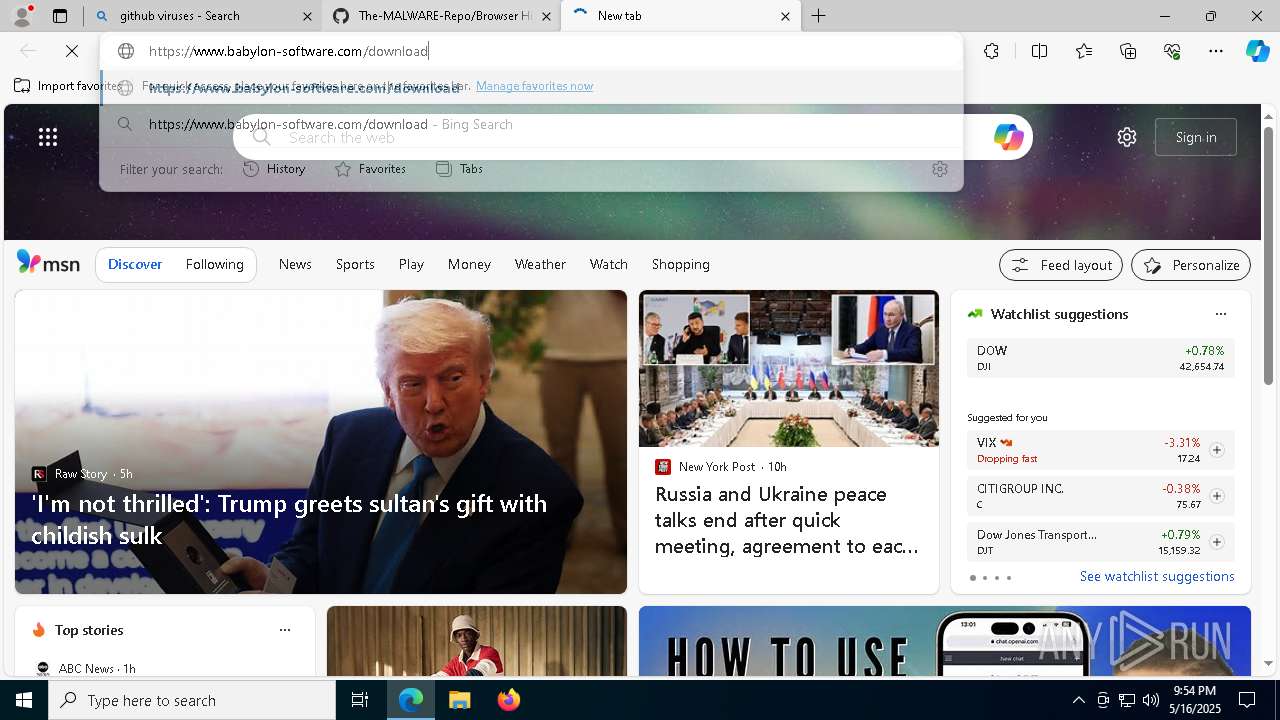Show hidden system tray icons
Screen dimensions: 1280x720
pos(1078,700)
